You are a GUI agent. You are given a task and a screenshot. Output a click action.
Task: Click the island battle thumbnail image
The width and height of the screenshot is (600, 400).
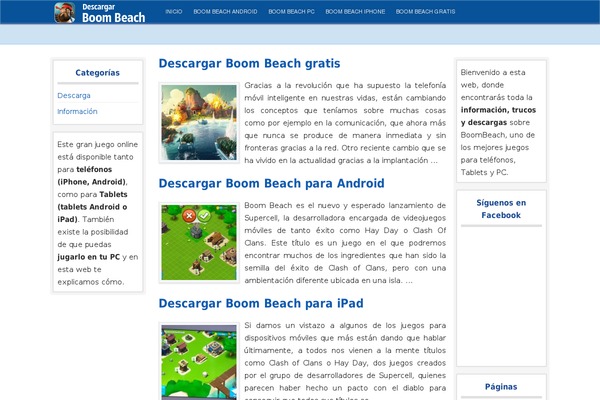pos(199,122)
